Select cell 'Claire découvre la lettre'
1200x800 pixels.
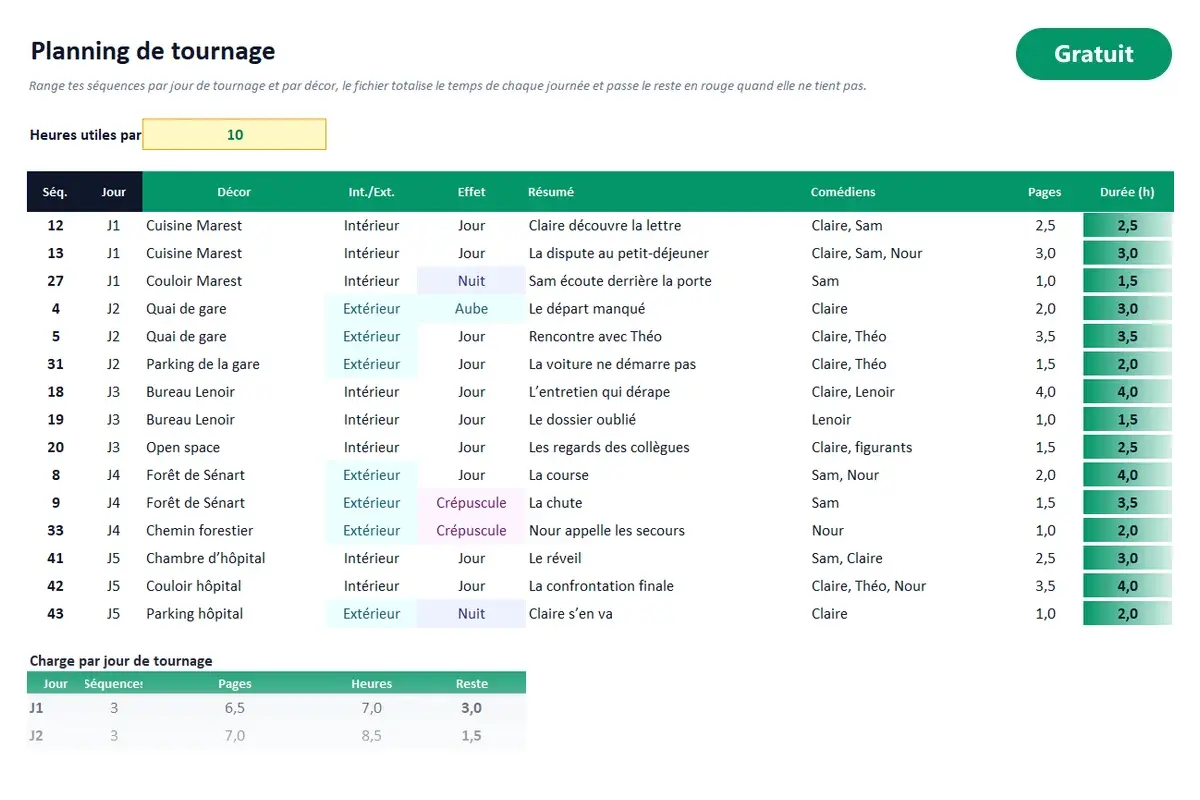point(605,226)
